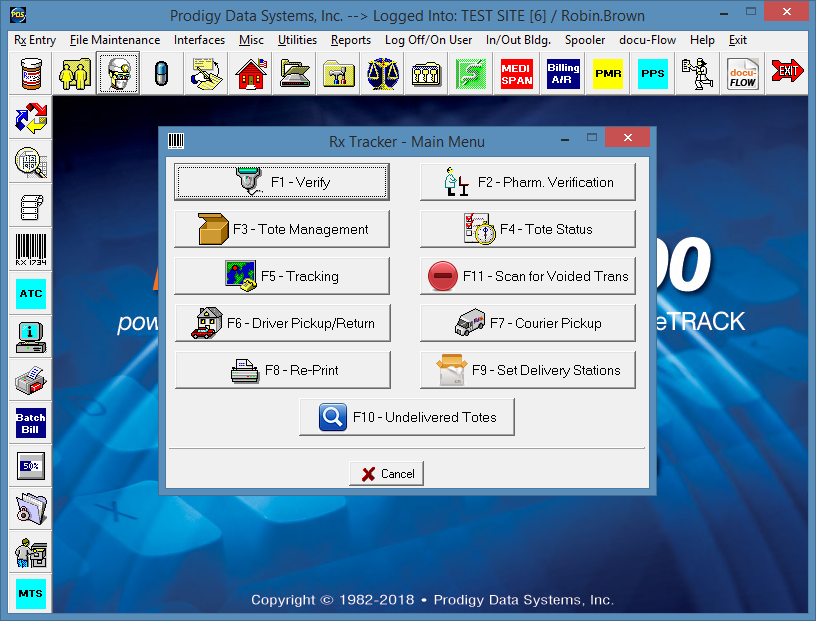Viewport: 816px width, 621px height.
Task: Click the ATC icon in left sidebar
Action: 31,294
